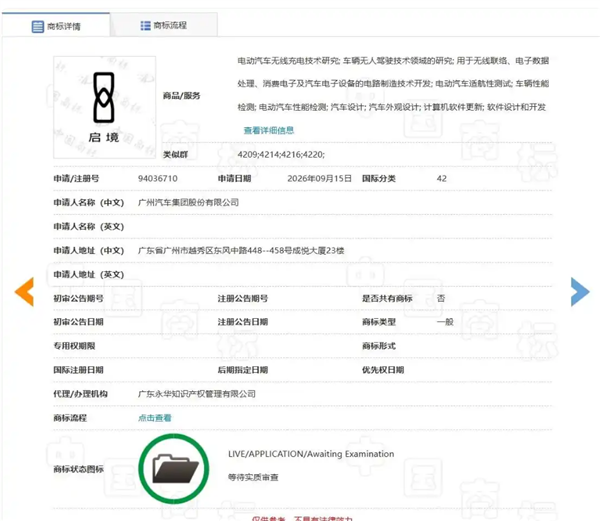
Task: Click the 优先权日期 label
Action: click(x=383, y=370)
